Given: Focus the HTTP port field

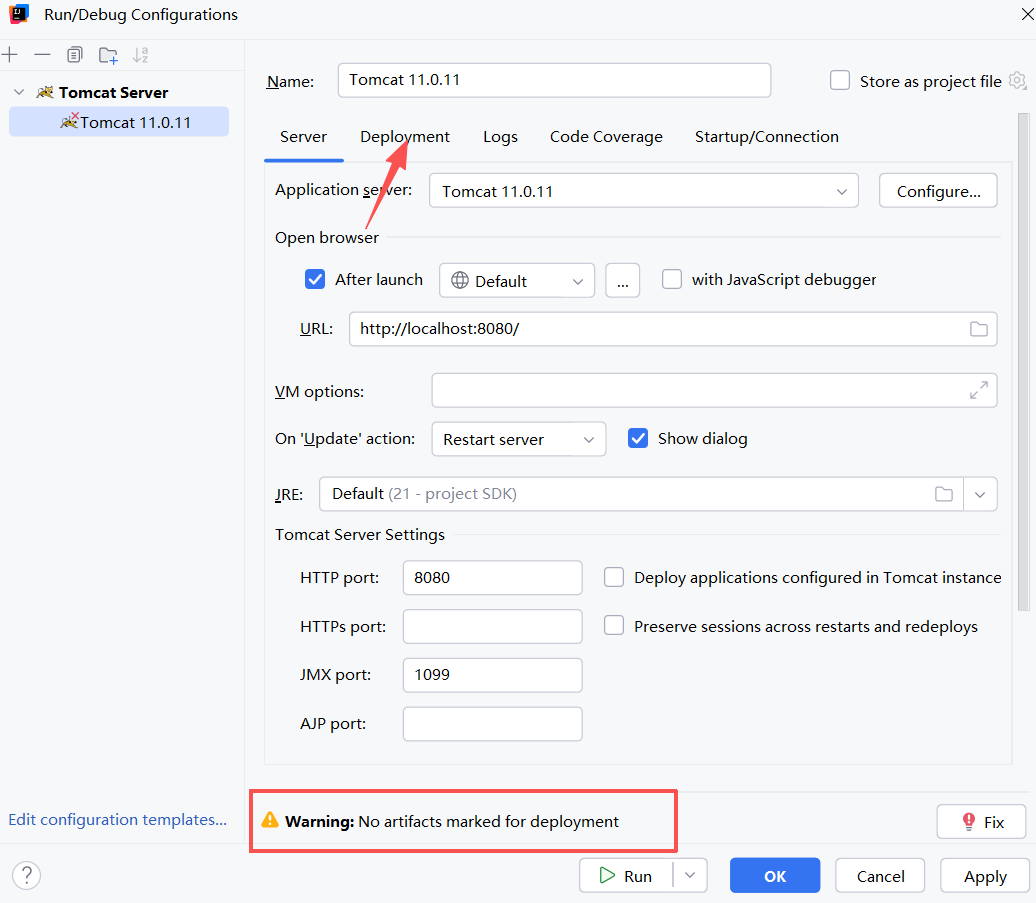Looking at the screenshot, I should pyautogui.click(x=492, y=577).
